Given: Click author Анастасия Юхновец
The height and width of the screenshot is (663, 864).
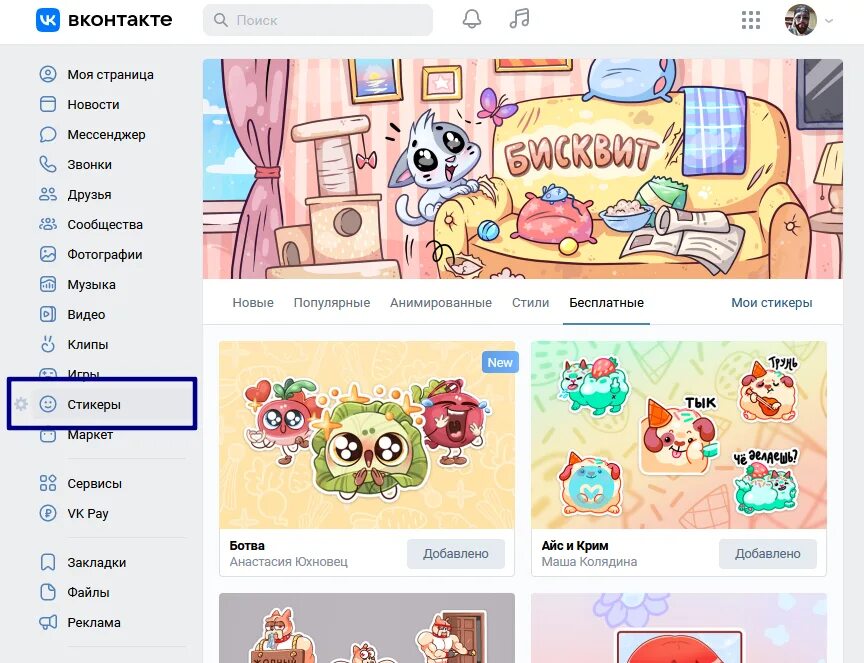Looking at the screenshot, I should [x=289, y=562].
